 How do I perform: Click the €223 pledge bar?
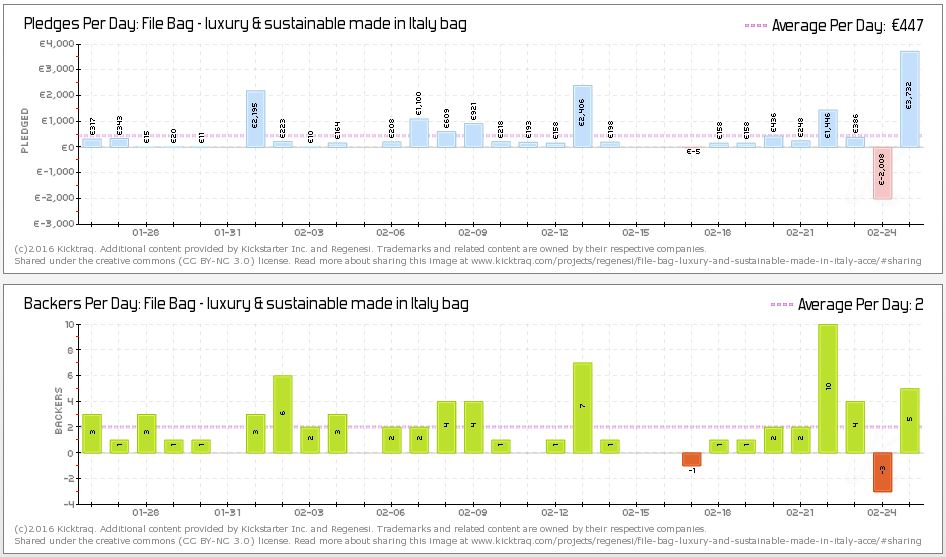[282, 144]
